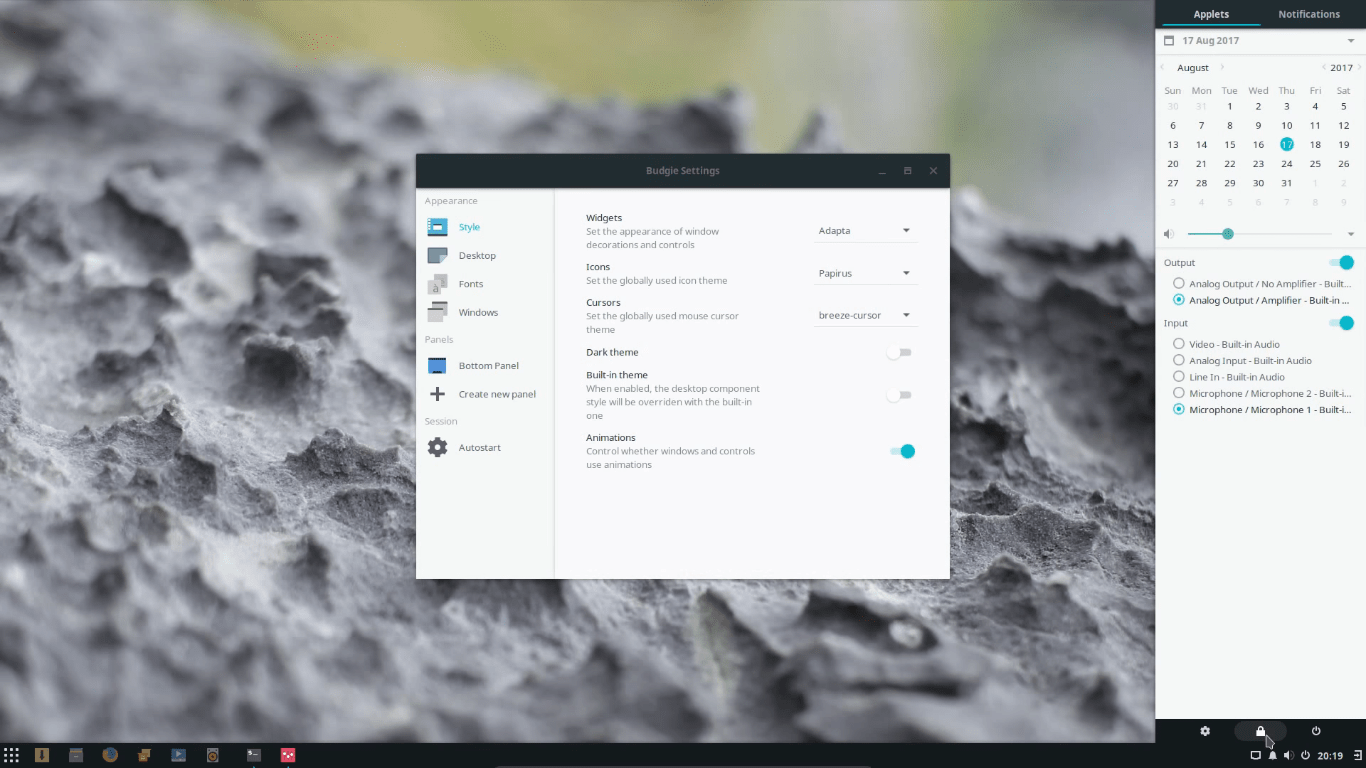This screenshot has width=1366, height=768.
Task: Click Create new panel
Action: point(485,394)
